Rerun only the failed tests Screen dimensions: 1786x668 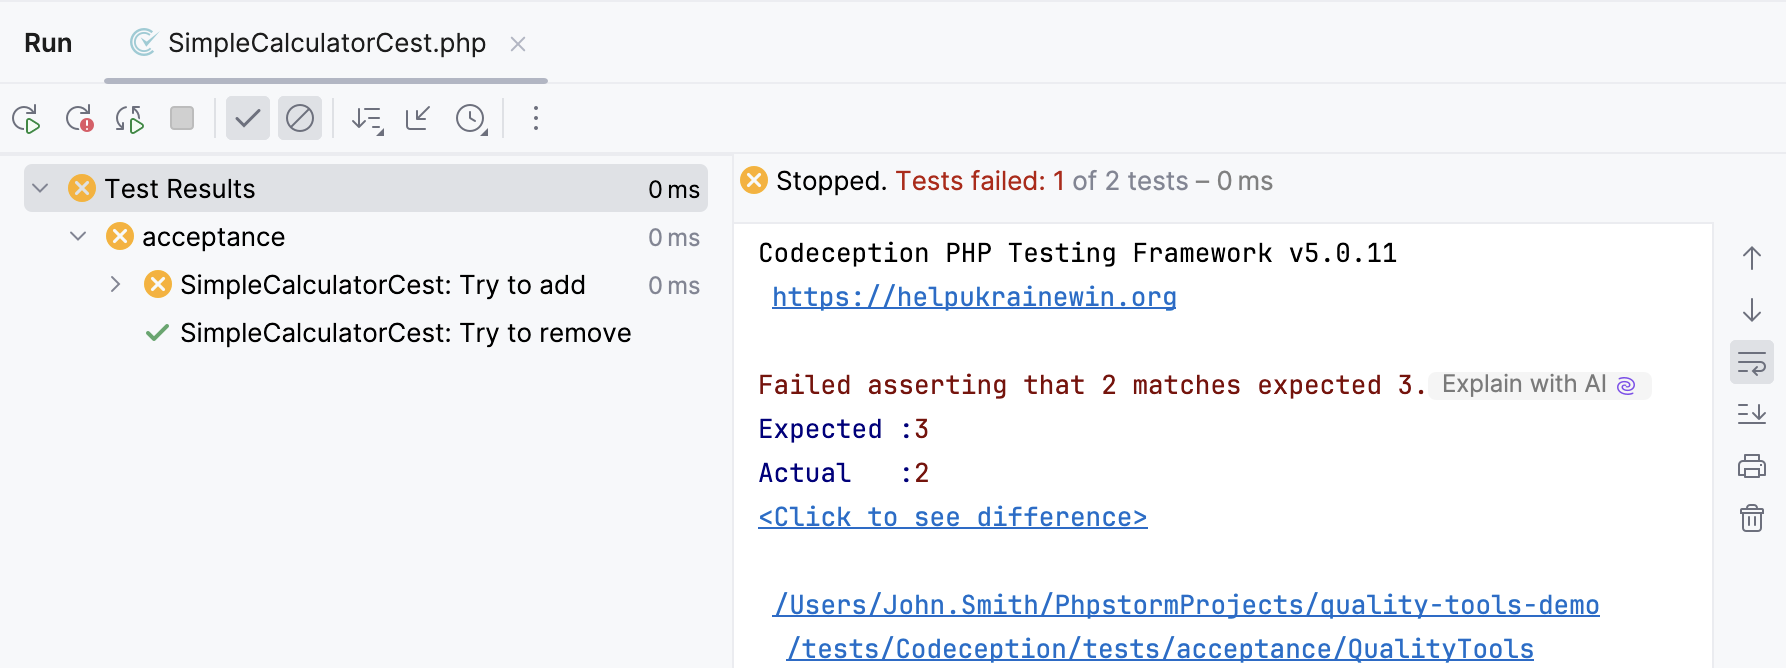coord(79,118)
